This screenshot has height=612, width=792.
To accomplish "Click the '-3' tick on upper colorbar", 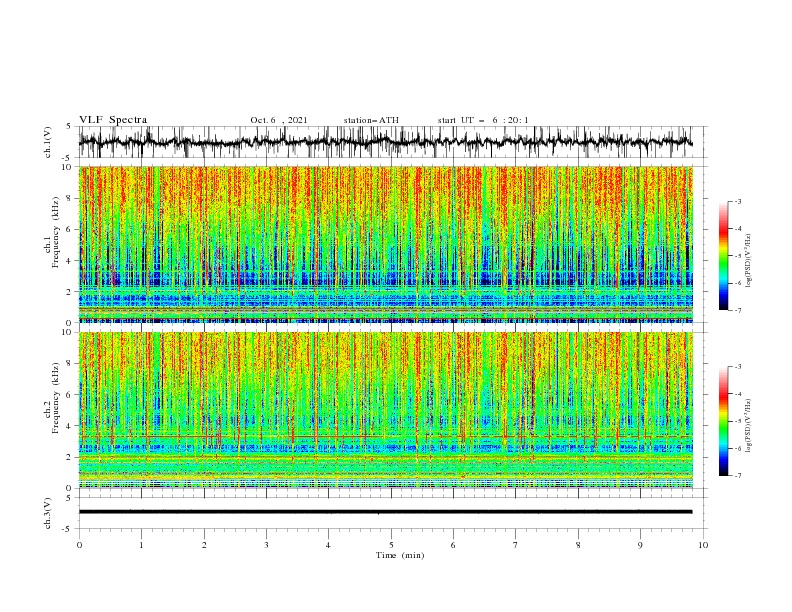I will 738,201.
